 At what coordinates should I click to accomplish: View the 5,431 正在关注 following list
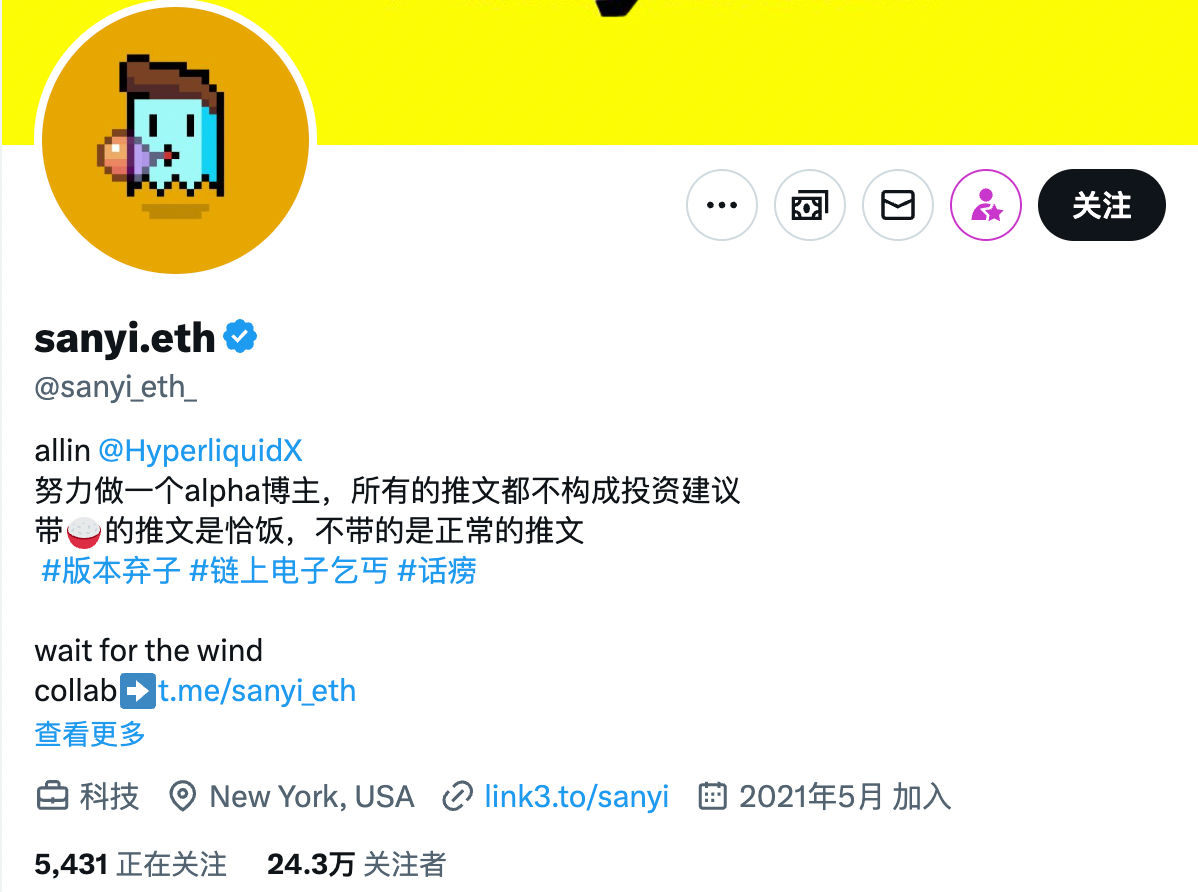pyautogui.click(x=131, y=864)
